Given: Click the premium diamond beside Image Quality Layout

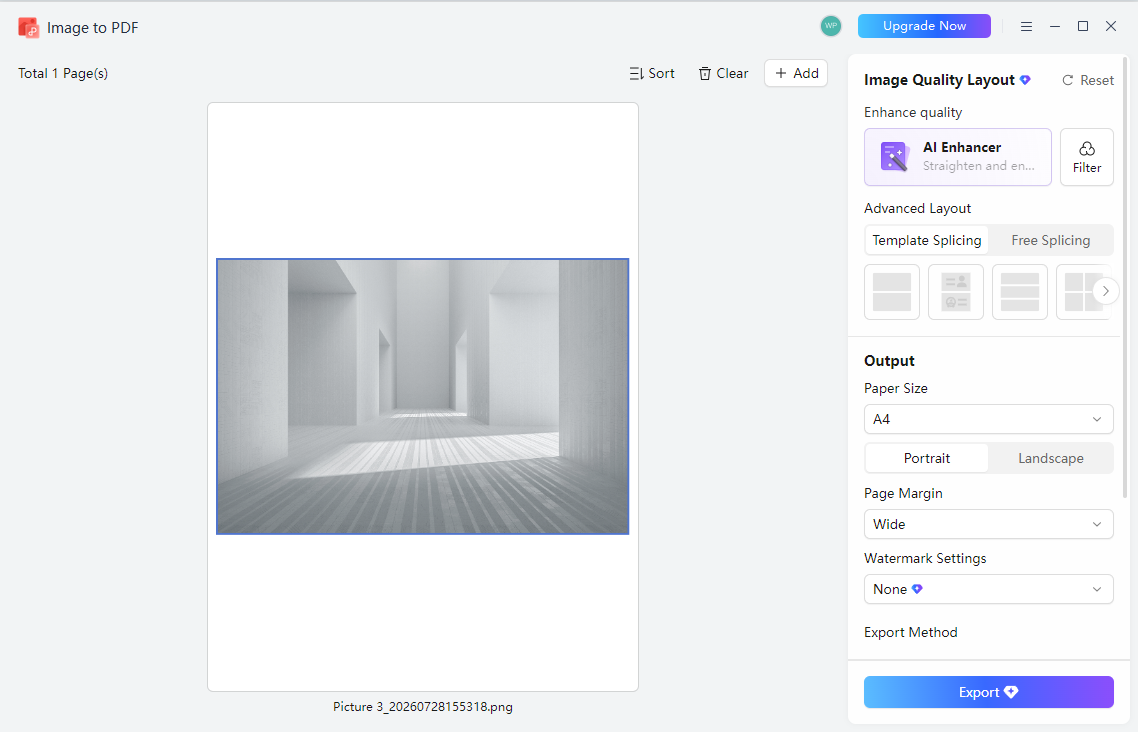Looking at the screenshot, I should (x=1025, y=80).
